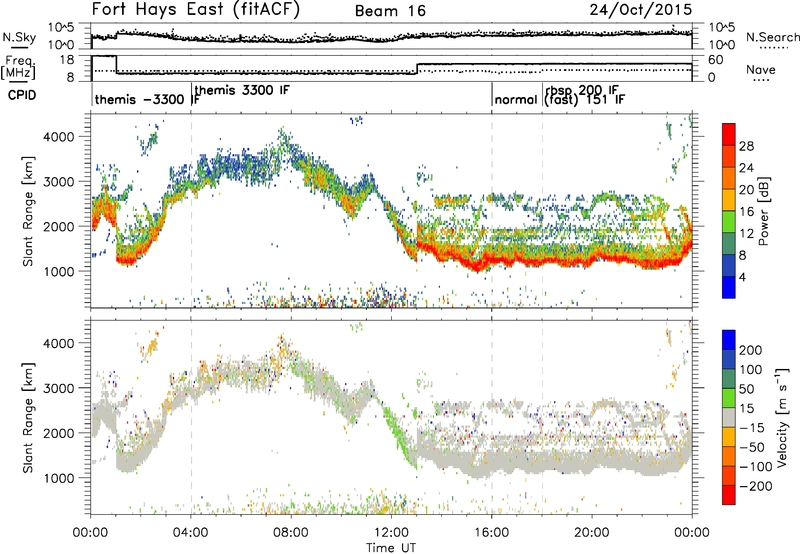Image resolution: width=800 pixels, height=554 pixels.
Task: Select the N.Sky legend label
Action: pyautogui.click(x=19, y=37)
